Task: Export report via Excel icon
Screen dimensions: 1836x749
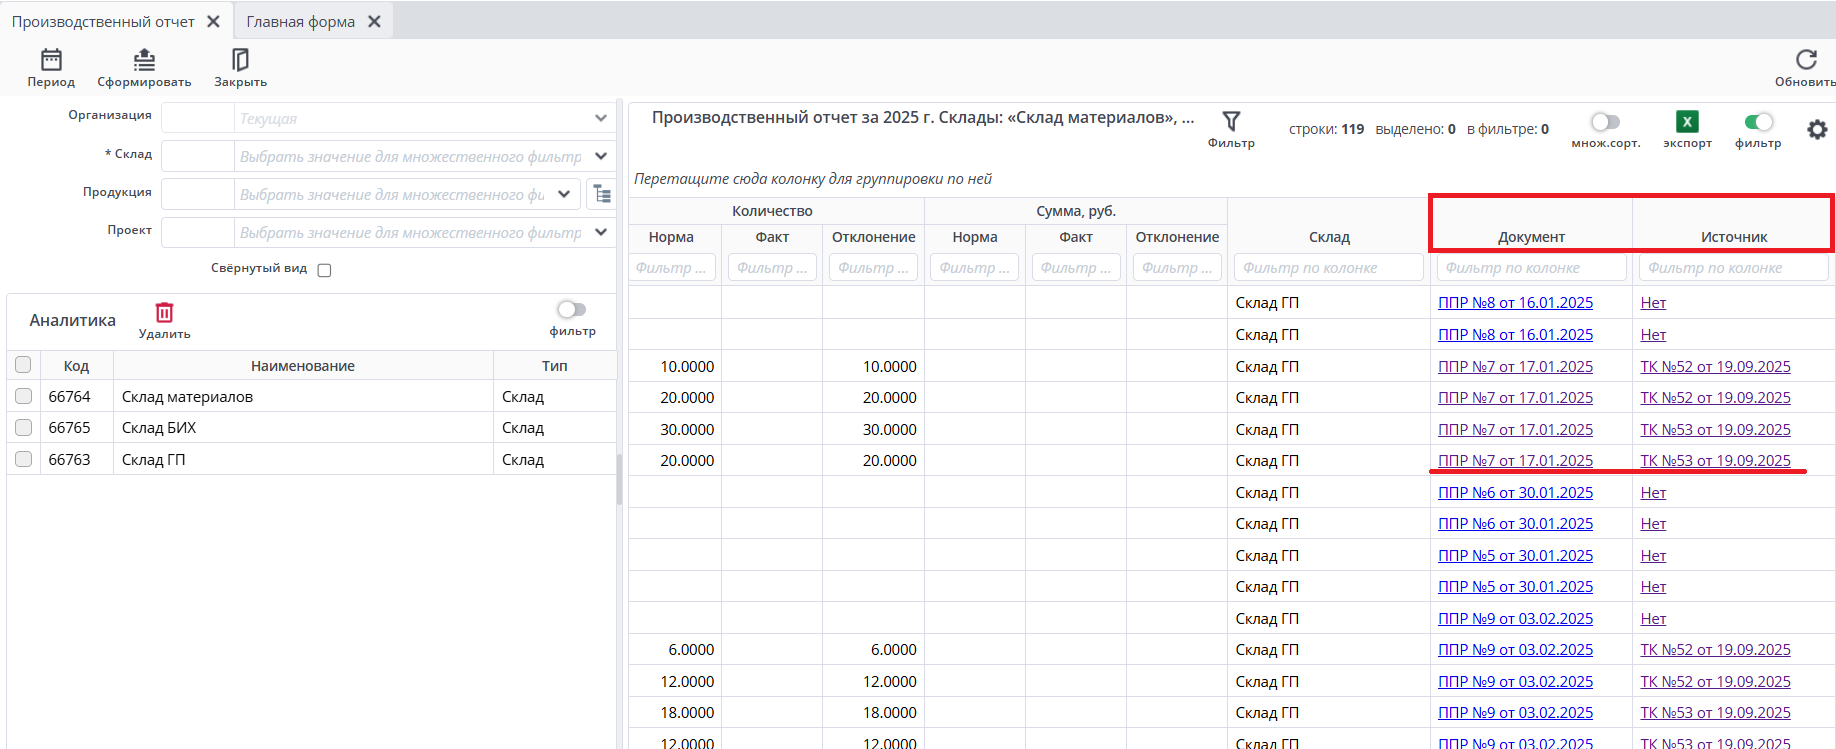Action: point(1687,122)
